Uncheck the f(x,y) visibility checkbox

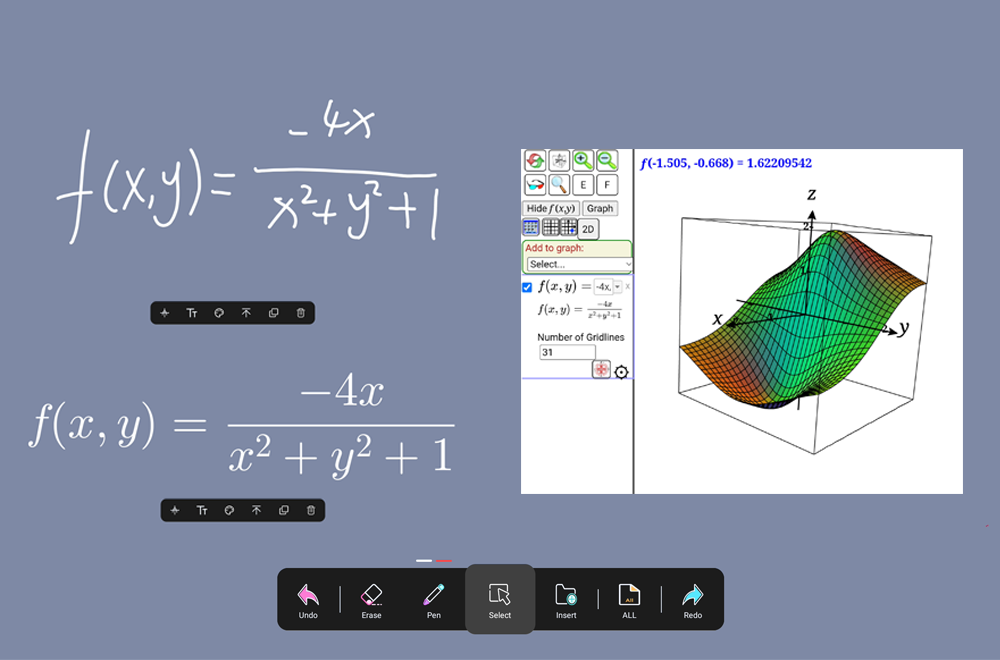click(x=528, y=287)
